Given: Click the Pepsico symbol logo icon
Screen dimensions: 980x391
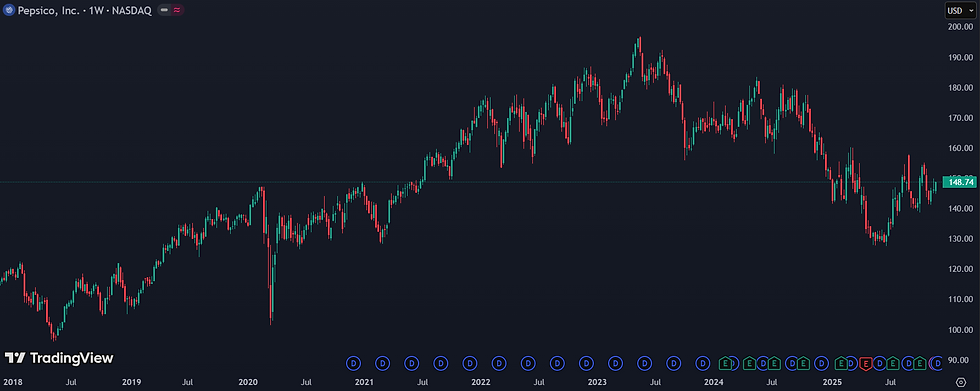Looking at the screenshot, I should coord(9,10).
